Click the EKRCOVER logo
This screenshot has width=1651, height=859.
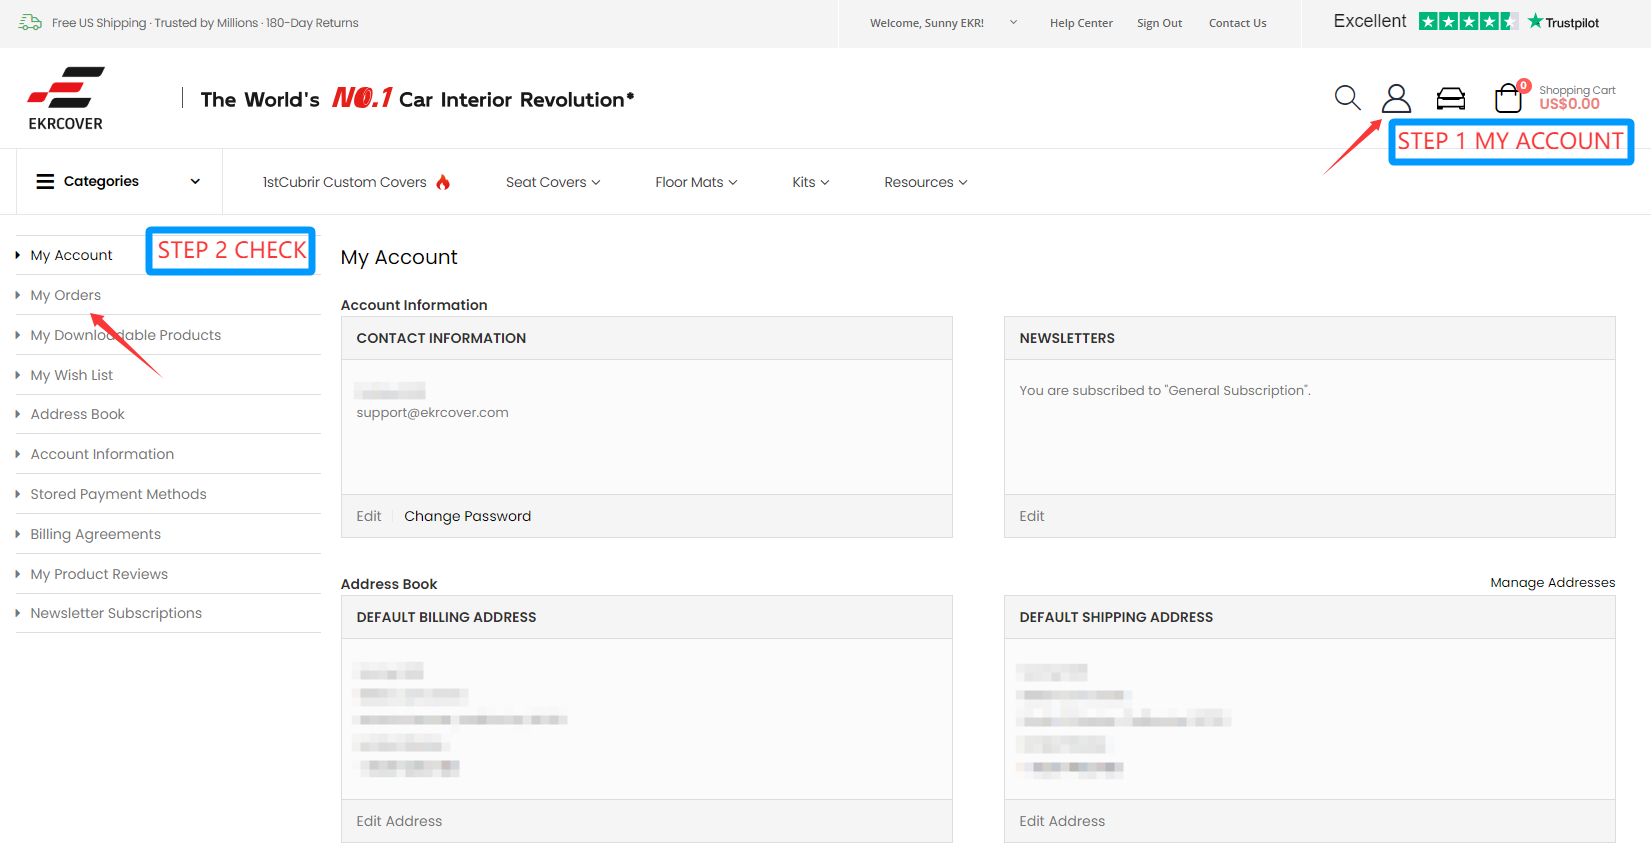pos(66,99)
